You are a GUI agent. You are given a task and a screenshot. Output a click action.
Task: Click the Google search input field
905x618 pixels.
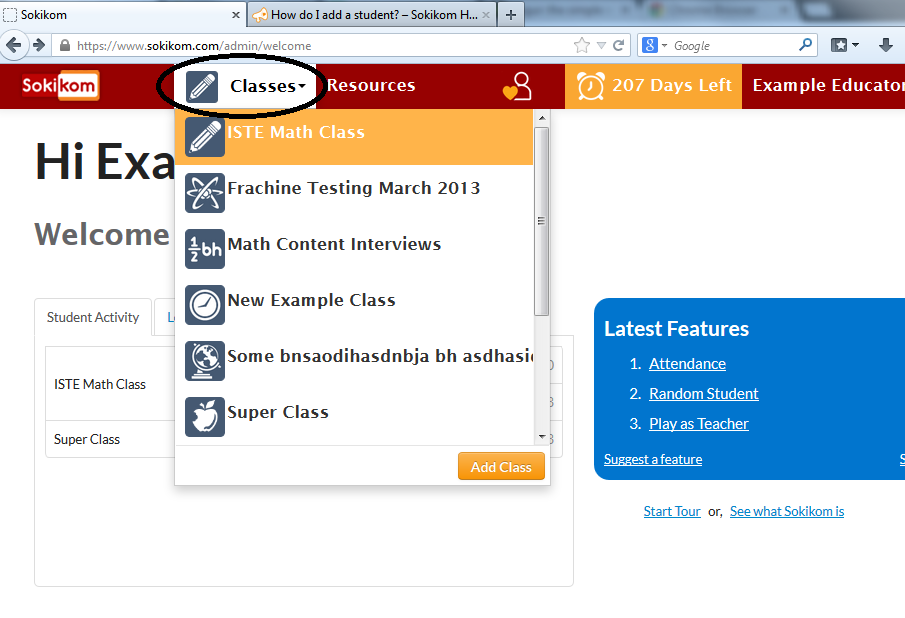733,45
